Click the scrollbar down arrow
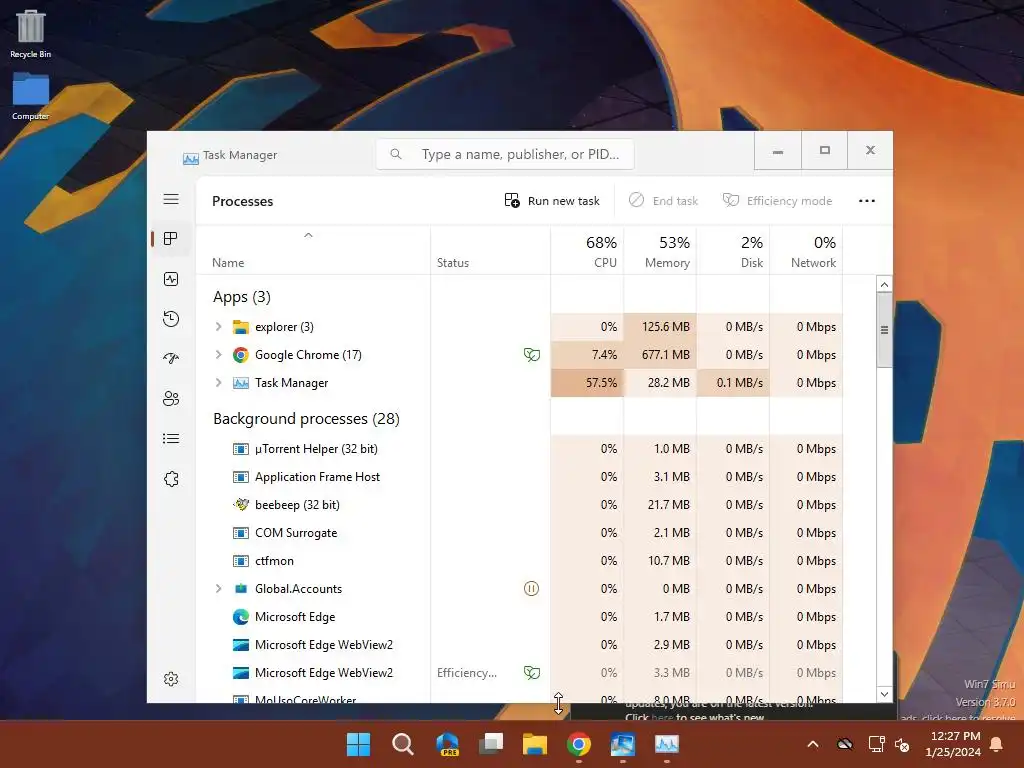This screenshot has width=1024, height=768. pyautogui.click(x=884, y=694)
